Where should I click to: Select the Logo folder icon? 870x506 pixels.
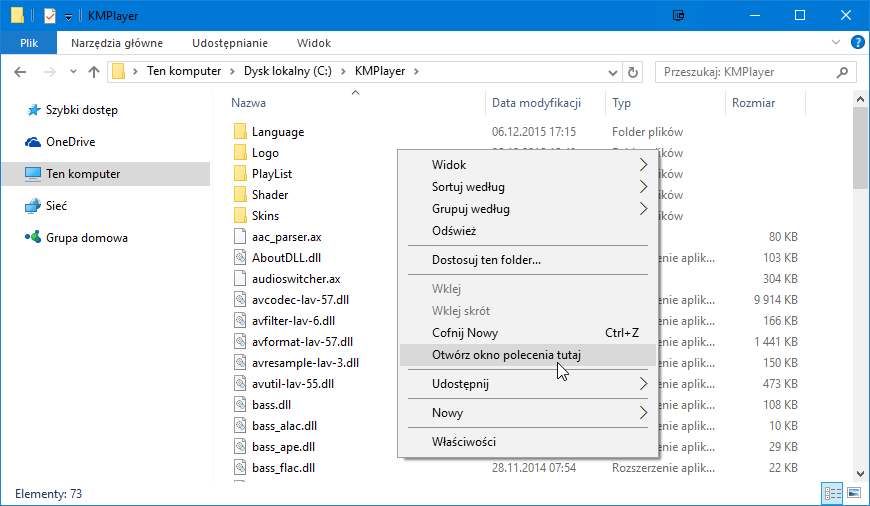240,153
